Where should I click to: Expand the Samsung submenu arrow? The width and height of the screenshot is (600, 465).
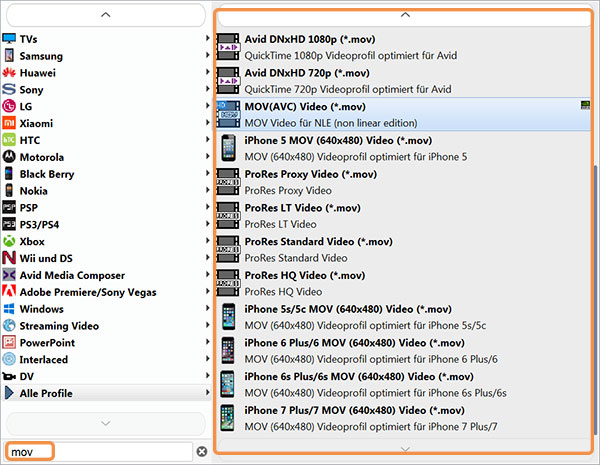tap(207, 55)
